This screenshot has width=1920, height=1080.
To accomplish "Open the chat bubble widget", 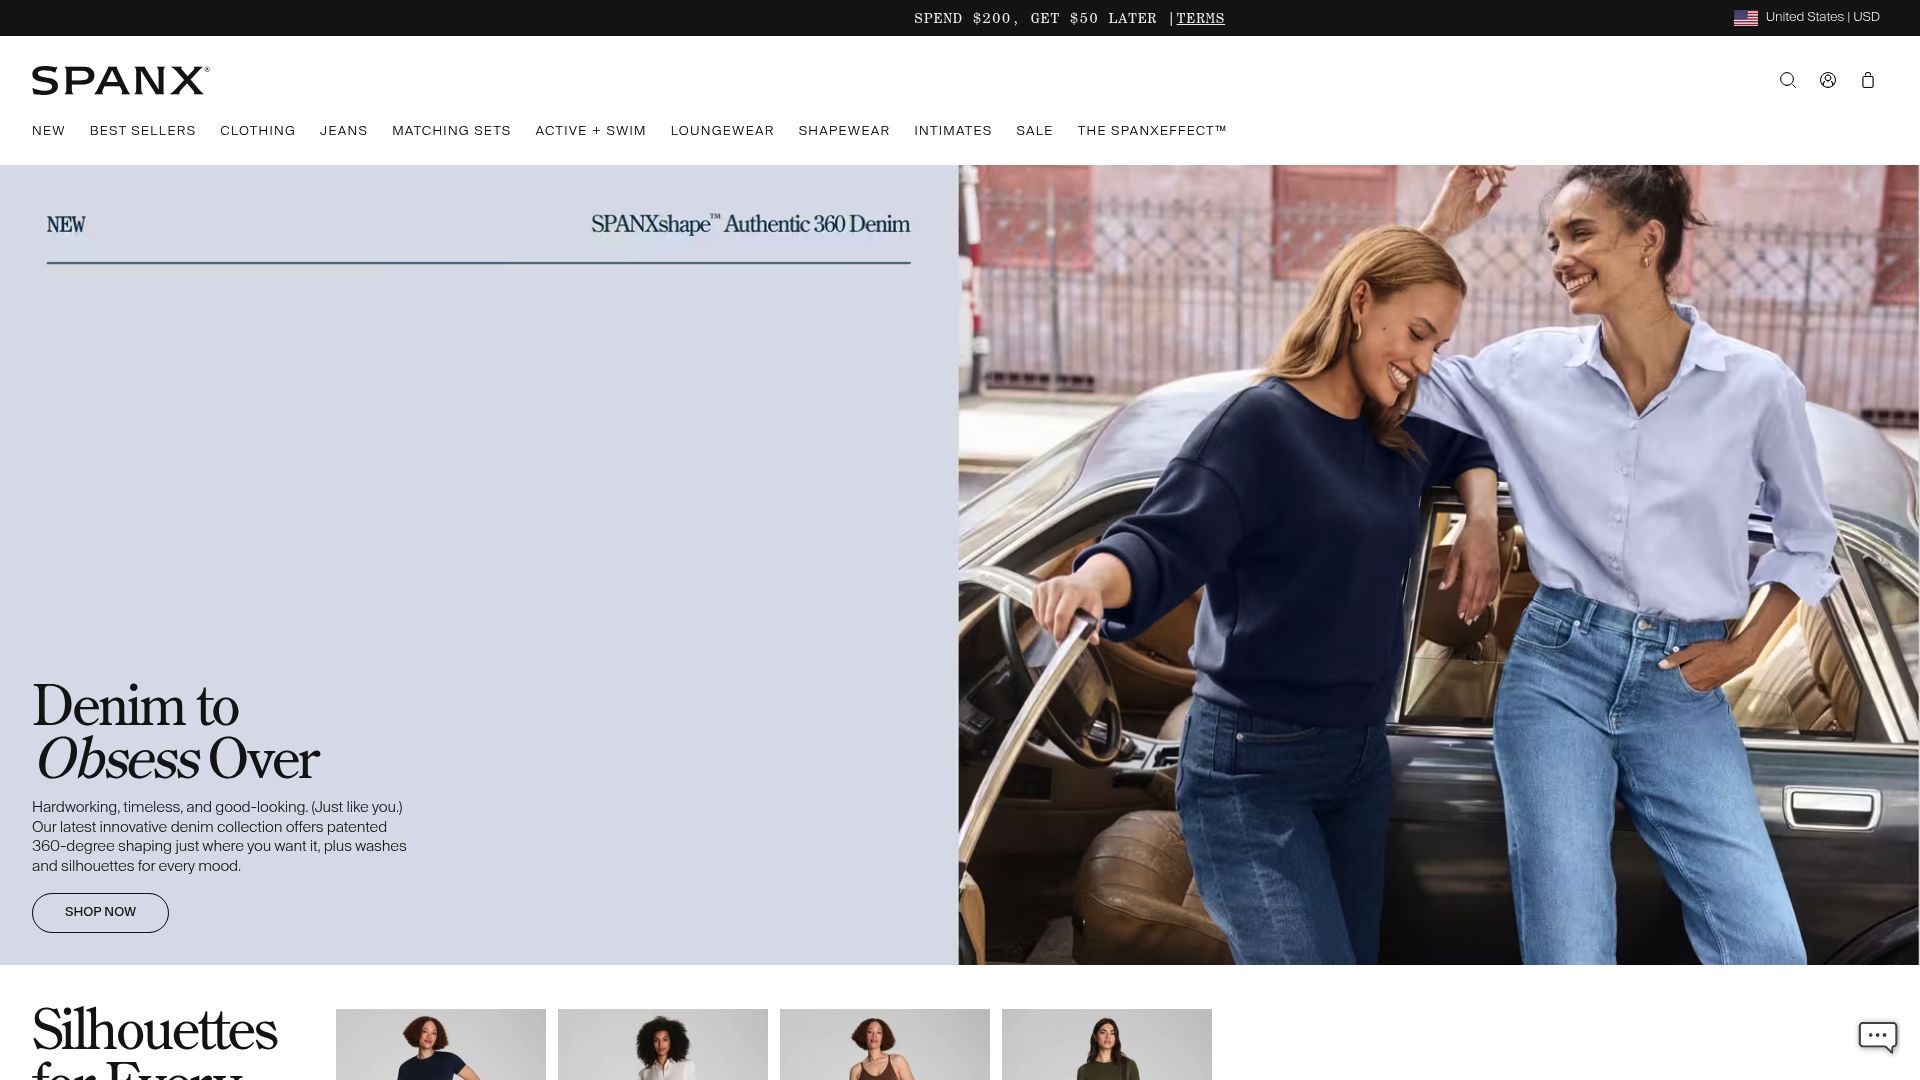I will 1878,1036.
